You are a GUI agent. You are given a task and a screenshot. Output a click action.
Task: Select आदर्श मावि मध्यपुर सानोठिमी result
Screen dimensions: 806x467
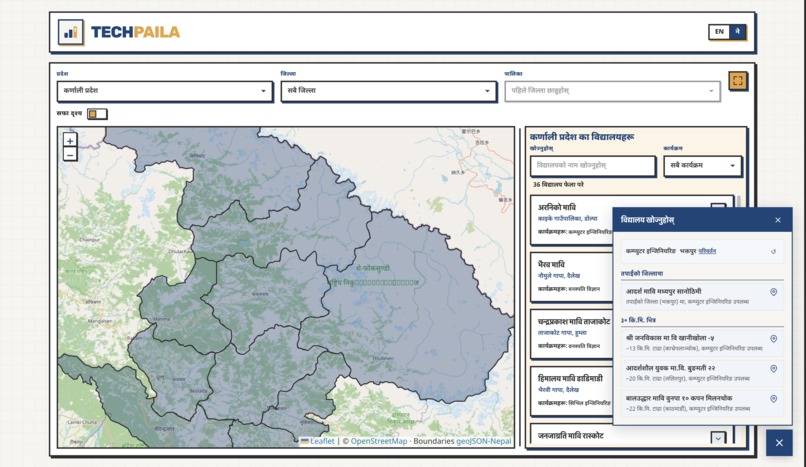(x=702, y=296)
